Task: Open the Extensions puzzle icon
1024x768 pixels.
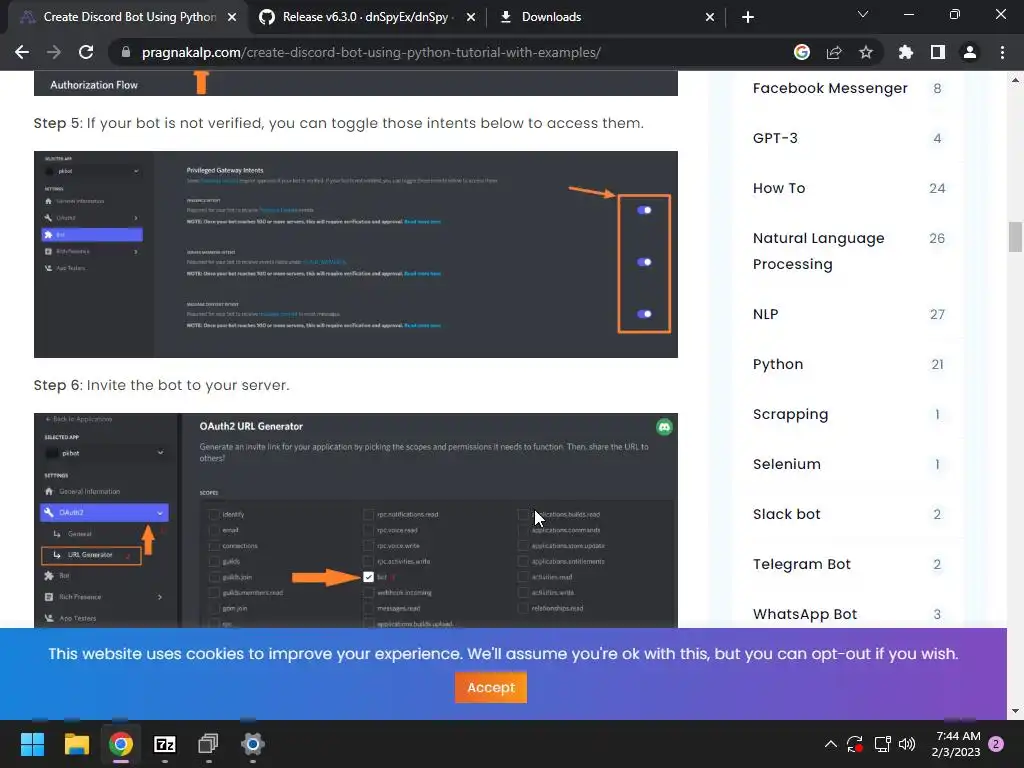Action: [x=906, y=52]
